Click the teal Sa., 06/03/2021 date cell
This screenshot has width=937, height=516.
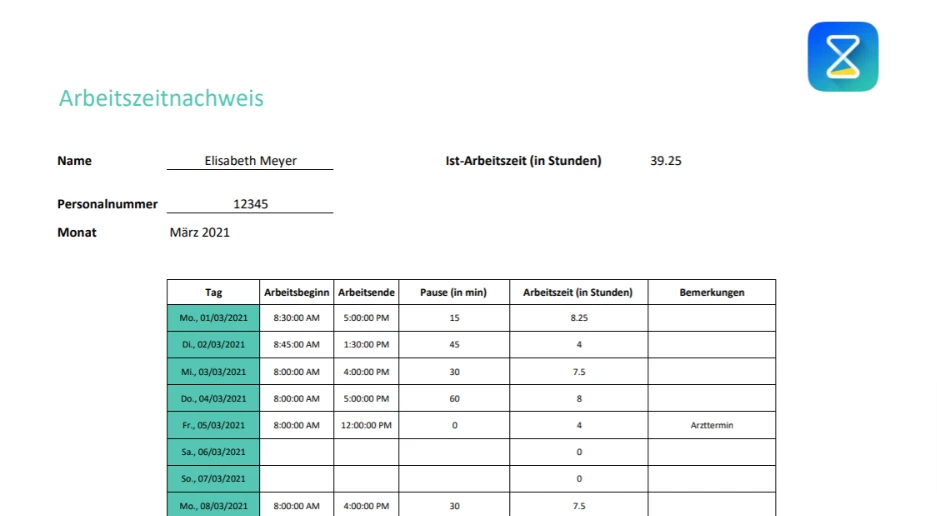coord(213,452)
